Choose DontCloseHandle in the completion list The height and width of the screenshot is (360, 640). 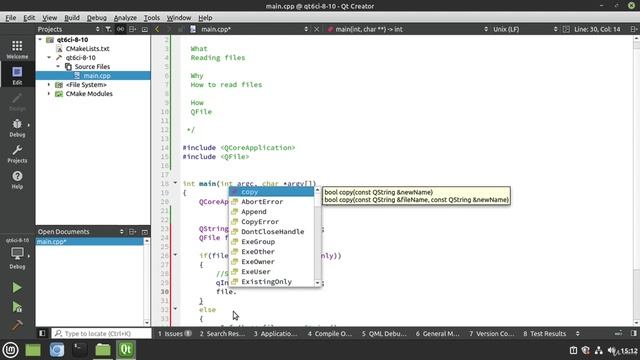[271, 231]
